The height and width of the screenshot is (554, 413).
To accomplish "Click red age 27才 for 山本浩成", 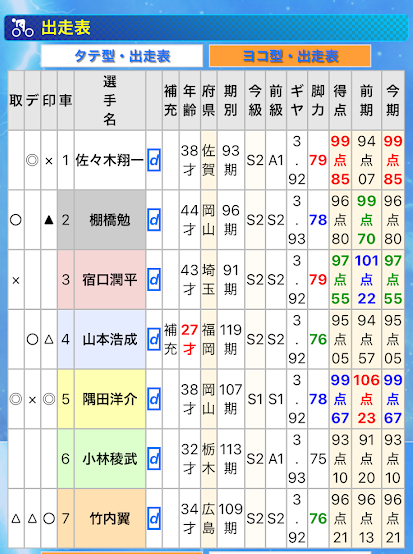I will coord(189,340).
